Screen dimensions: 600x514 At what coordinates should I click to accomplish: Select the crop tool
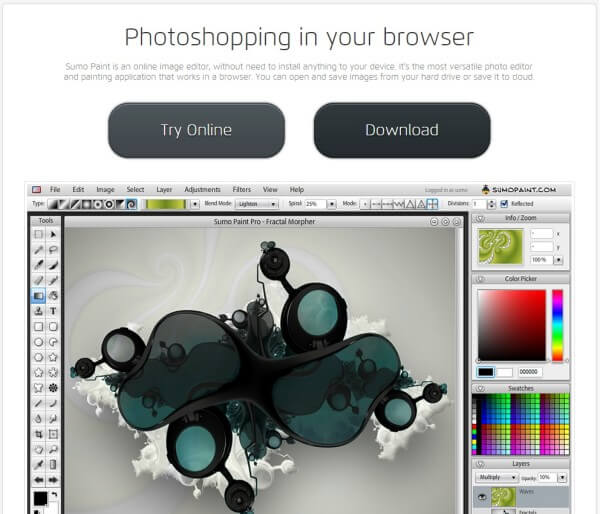[x=38, y=434]
